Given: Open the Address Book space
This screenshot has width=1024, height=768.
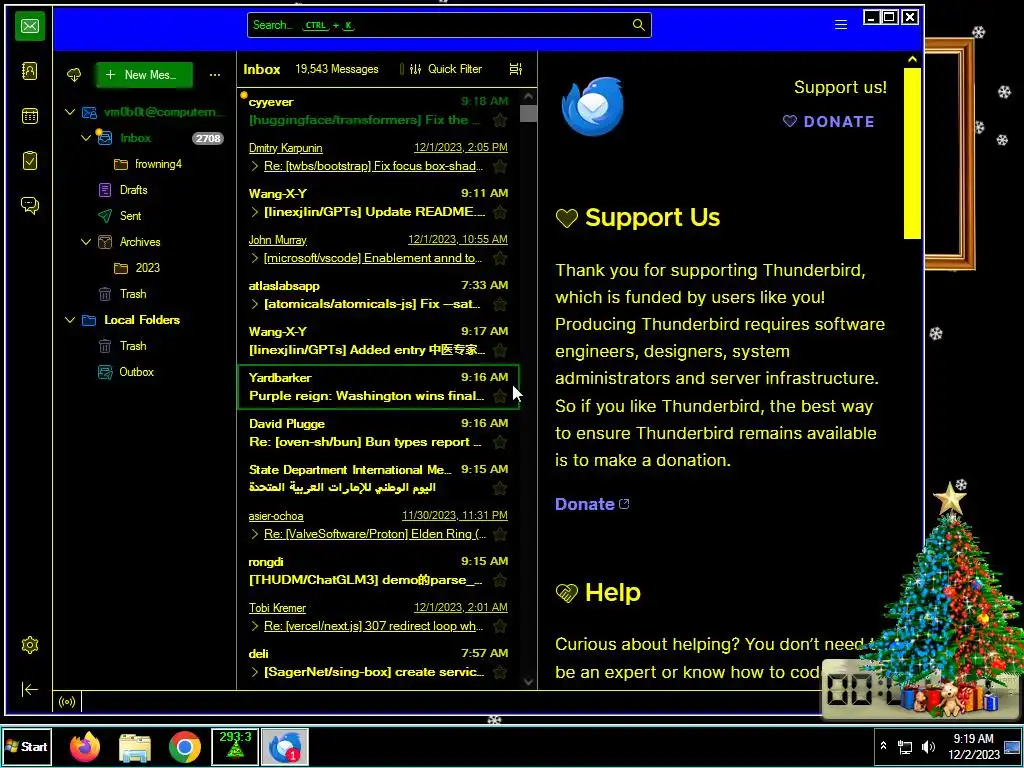Looking at the screenshot, I should (29, 71).
